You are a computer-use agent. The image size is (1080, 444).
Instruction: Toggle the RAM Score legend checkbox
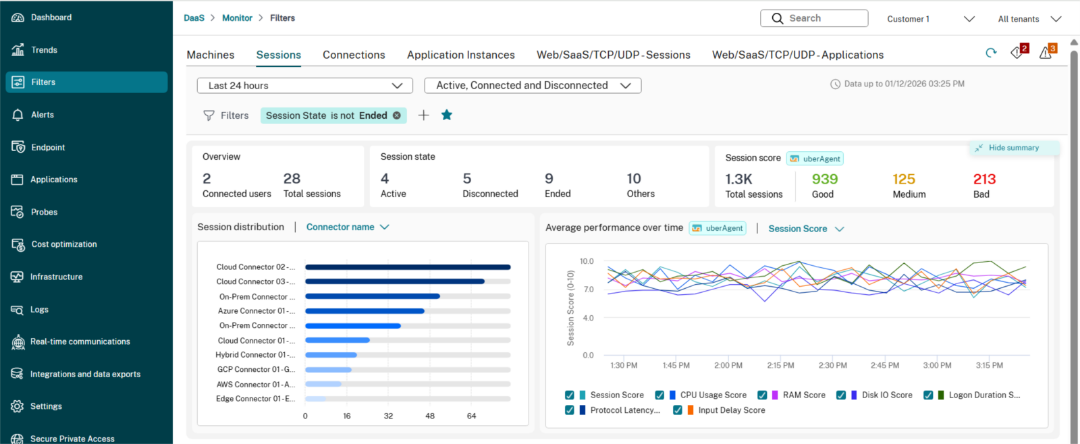click(762, 395)
